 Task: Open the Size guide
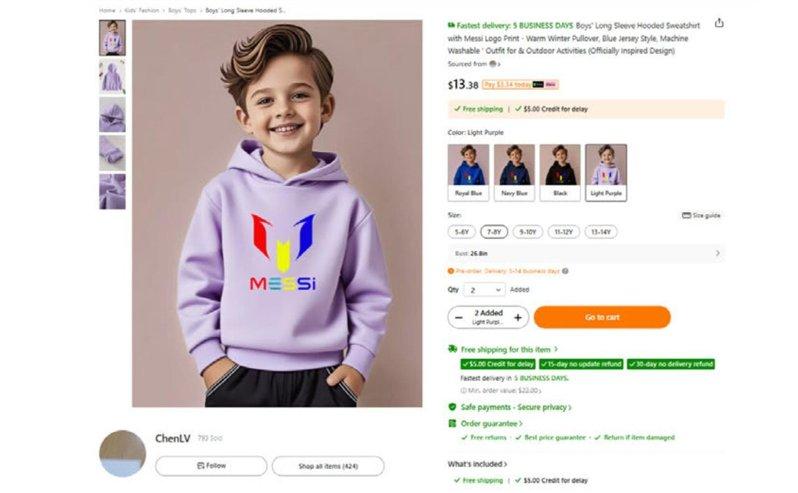700,215
